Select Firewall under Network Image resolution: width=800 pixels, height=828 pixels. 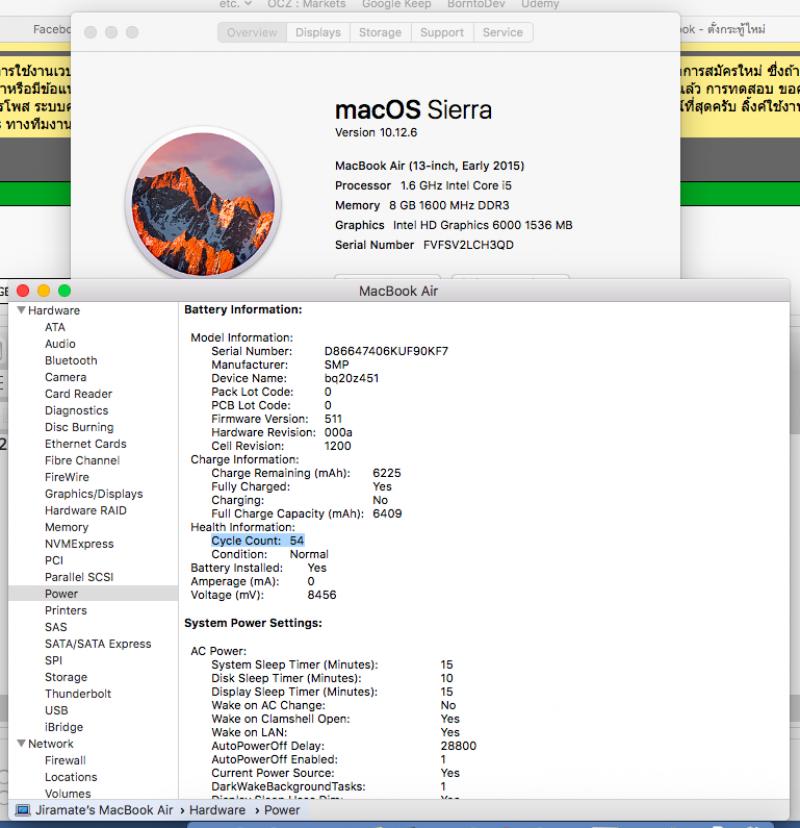65,760
